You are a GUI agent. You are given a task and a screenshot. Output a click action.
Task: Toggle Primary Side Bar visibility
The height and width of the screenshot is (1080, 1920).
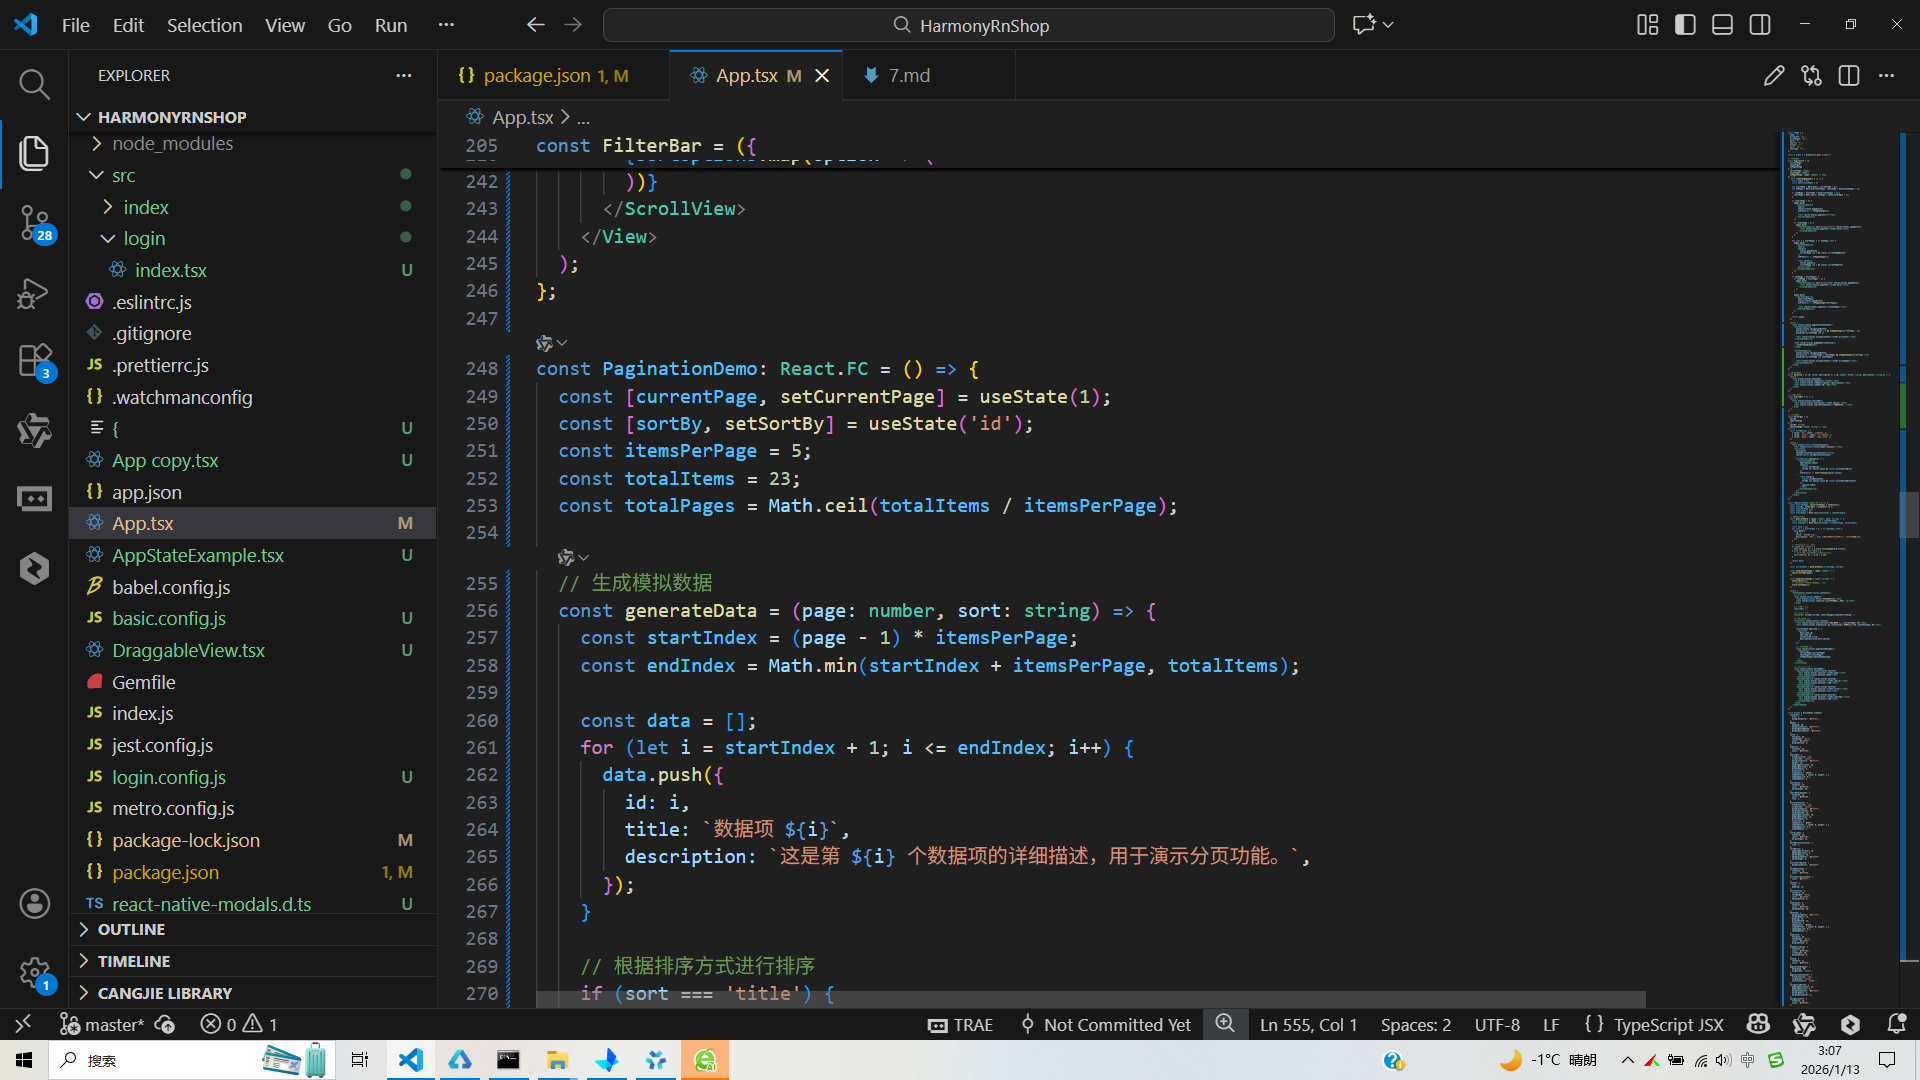[x=1685, y=25]
